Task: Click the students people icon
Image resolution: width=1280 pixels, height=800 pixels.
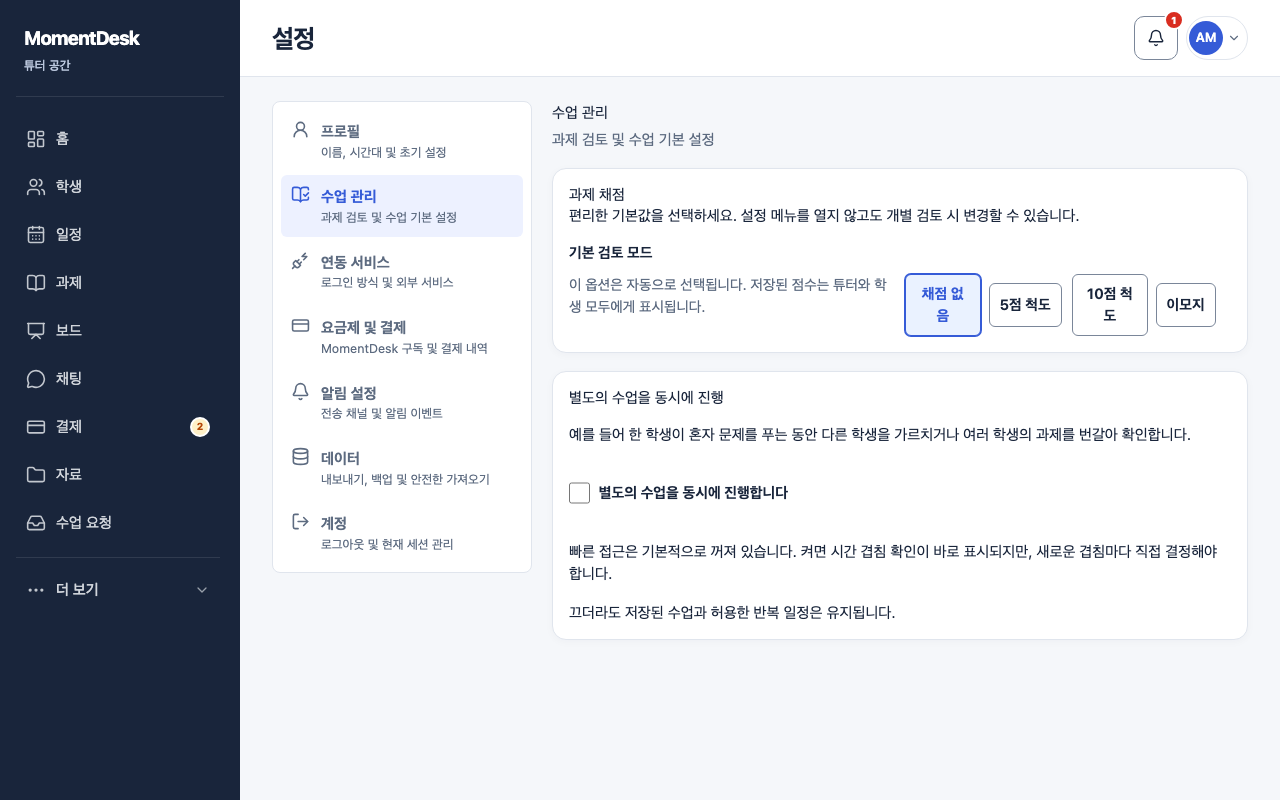Action: click(36, 187)
